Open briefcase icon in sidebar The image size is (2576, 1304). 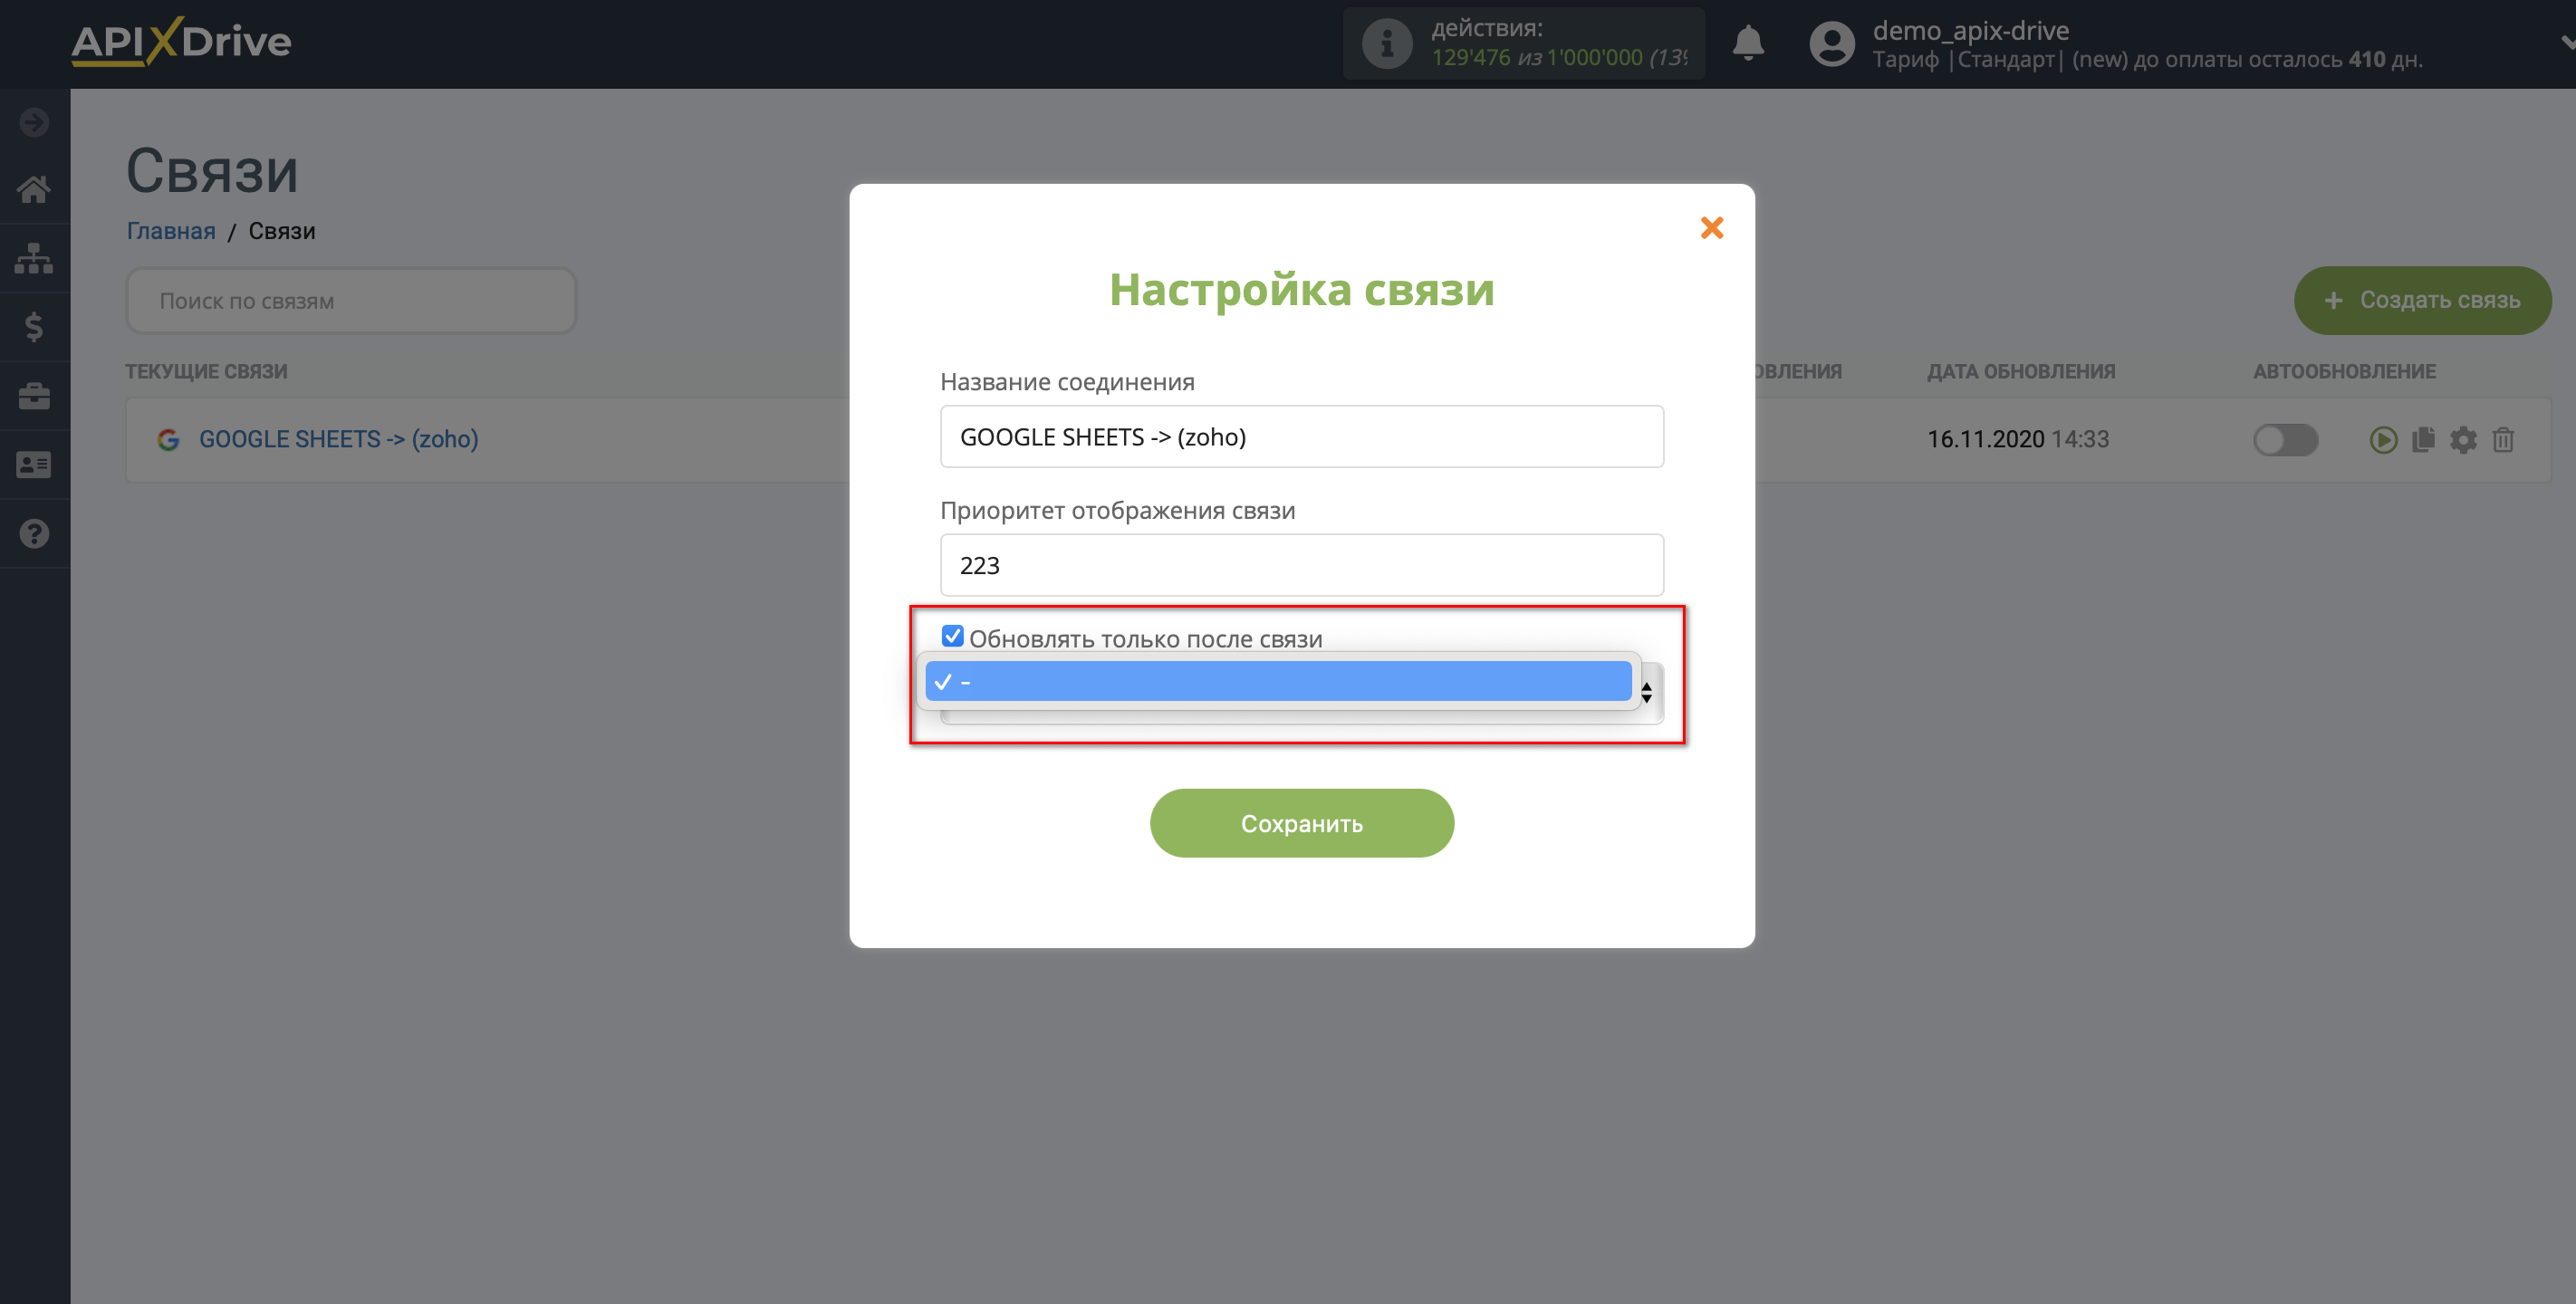coord(34,396)
